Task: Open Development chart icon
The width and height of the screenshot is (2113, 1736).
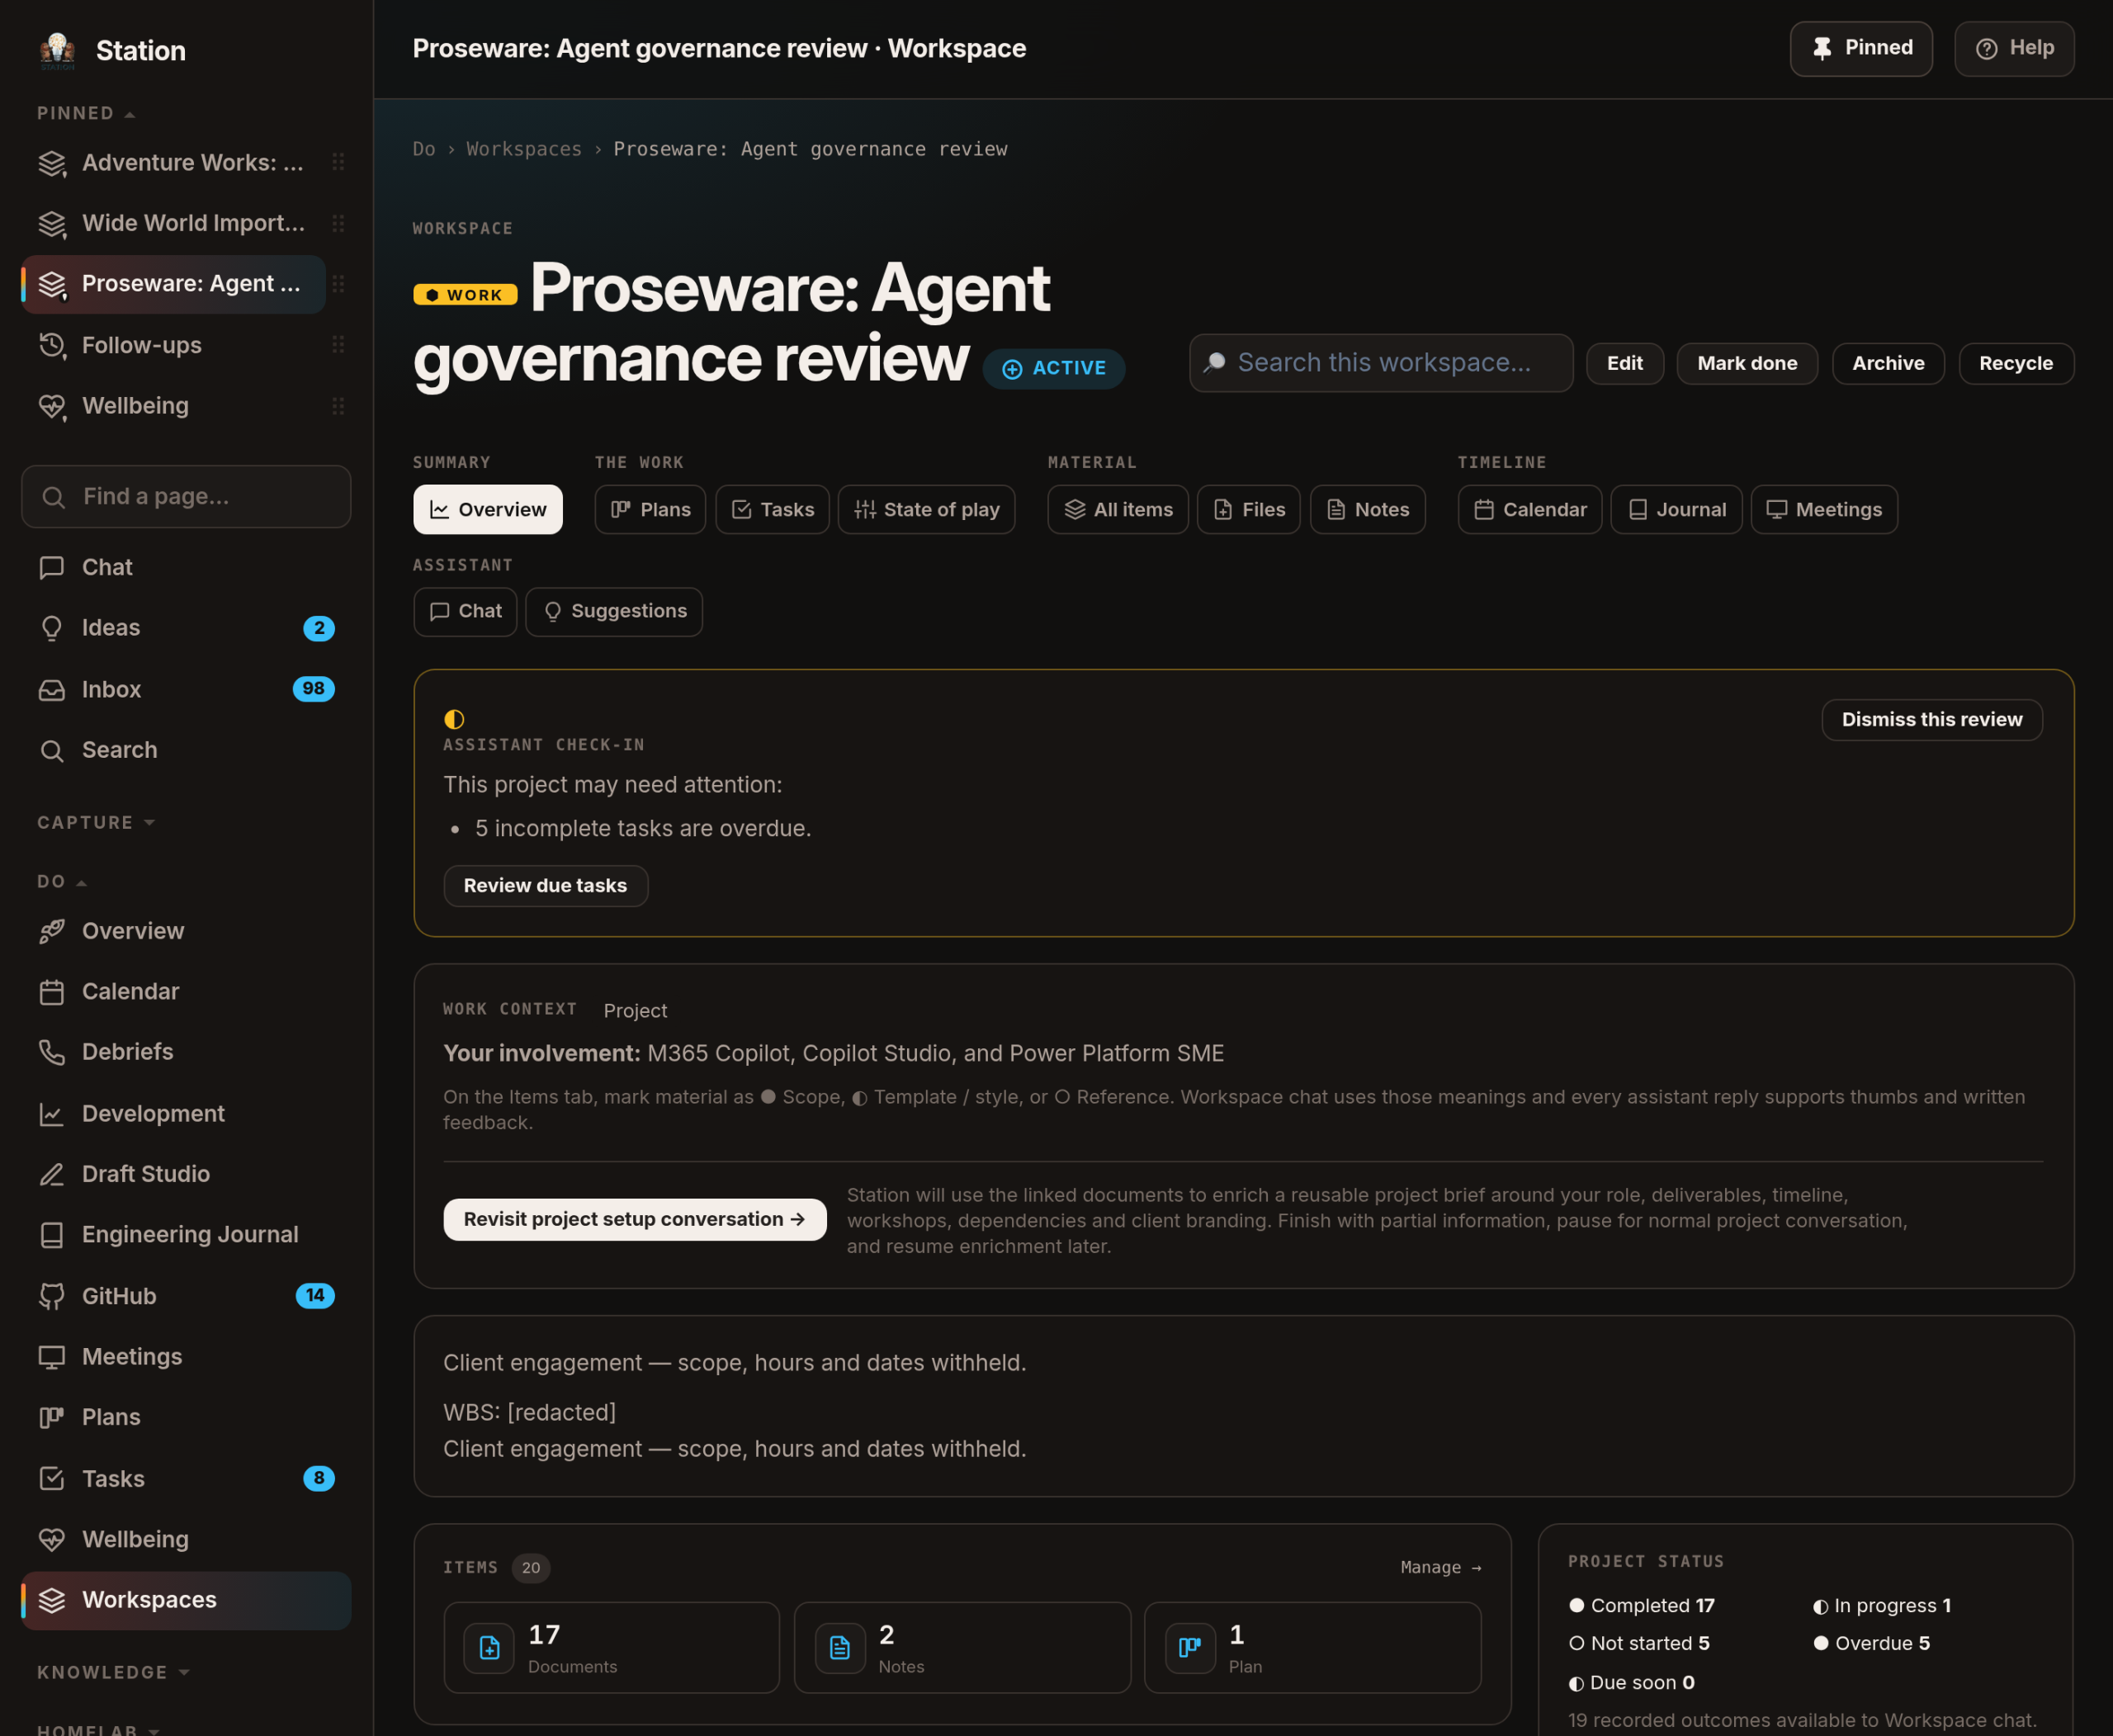Action: [x=186, y=1113]
